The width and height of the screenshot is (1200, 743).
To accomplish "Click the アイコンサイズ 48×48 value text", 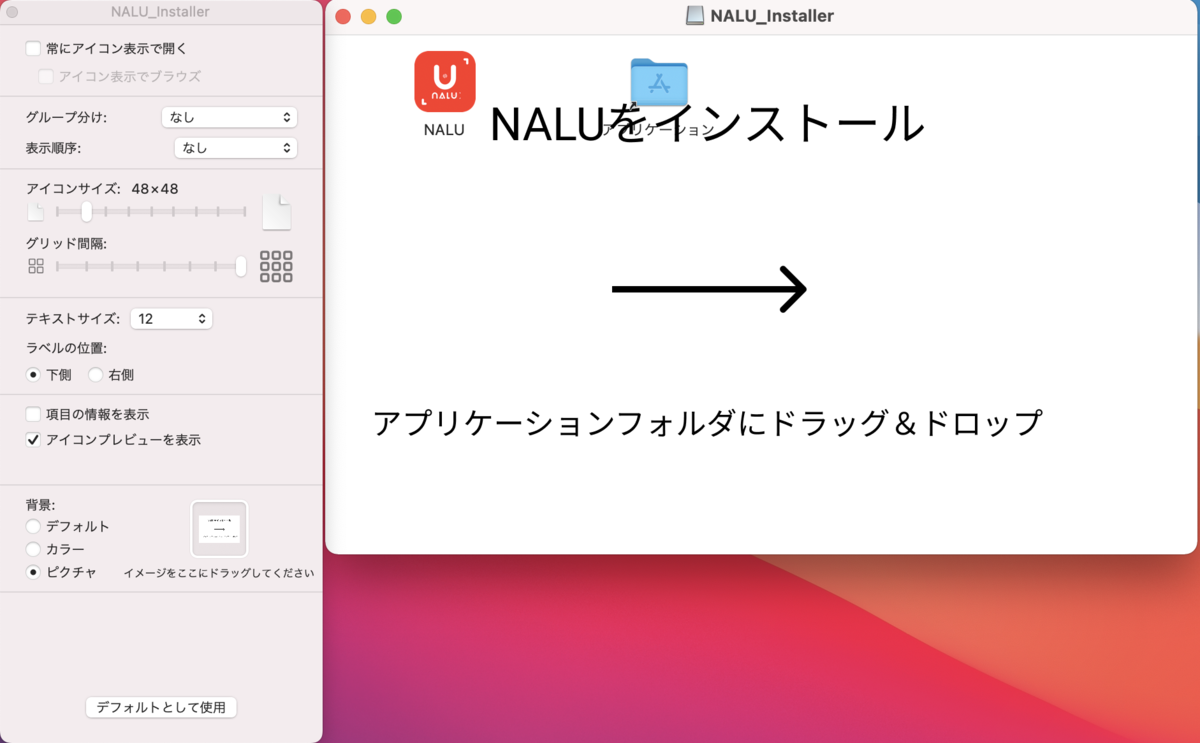I will pos(155,188).
